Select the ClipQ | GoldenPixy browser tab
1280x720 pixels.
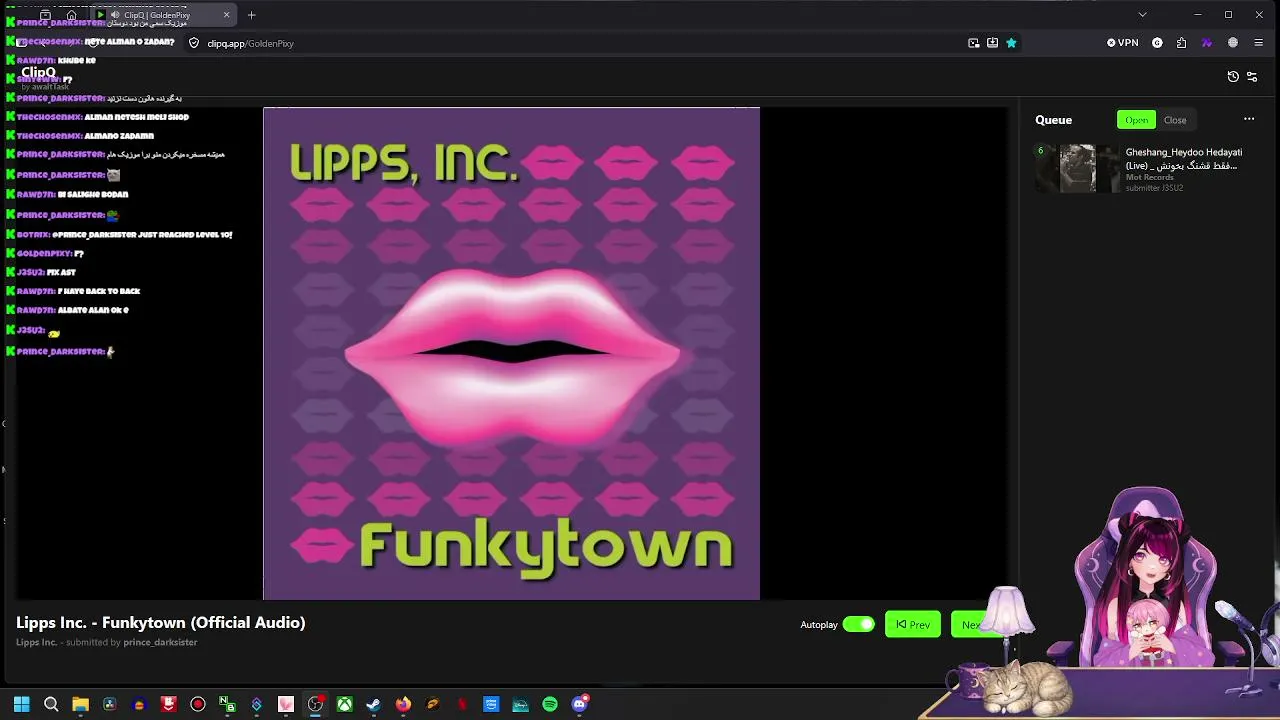(165, 15)
